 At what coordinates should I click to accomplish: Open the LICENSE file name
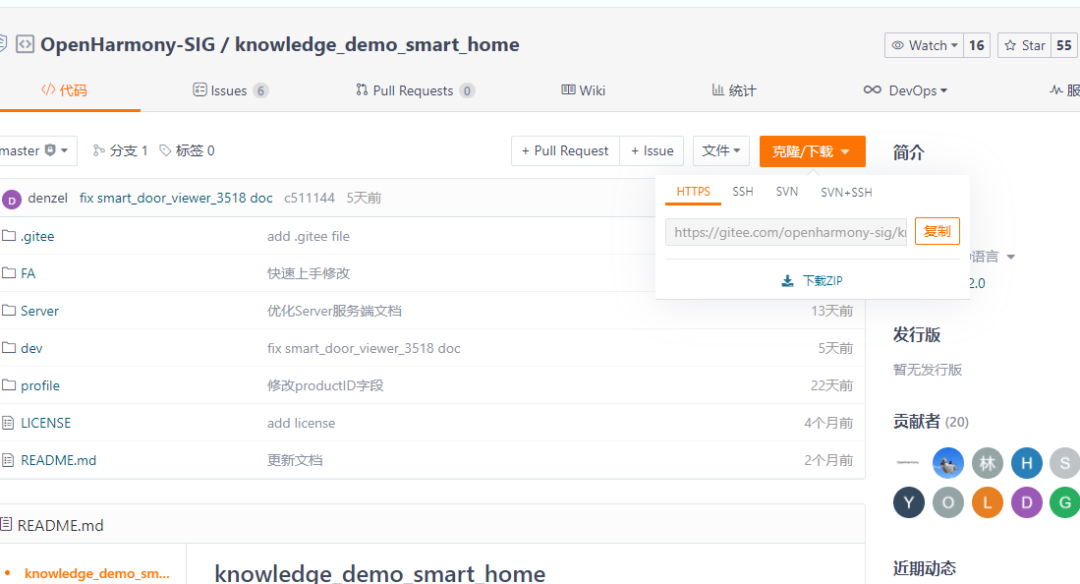click(x=45, y=423)
